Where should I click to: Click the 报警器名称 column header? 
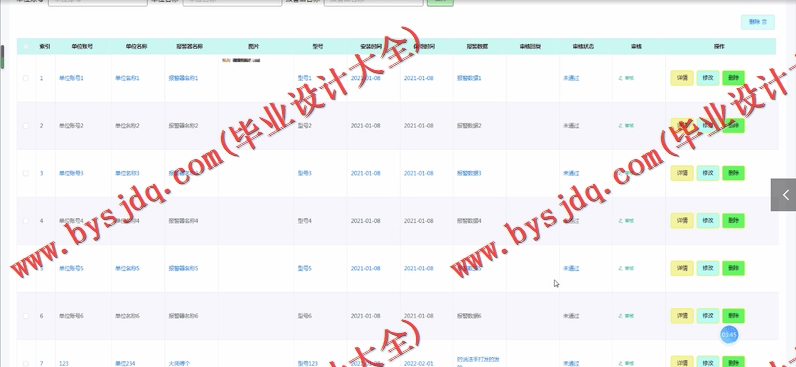tap(190, 47)
